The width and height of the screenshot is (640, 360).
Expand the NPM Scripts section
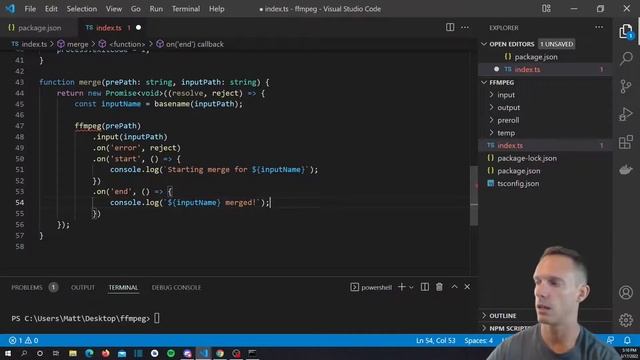(506, 328)
